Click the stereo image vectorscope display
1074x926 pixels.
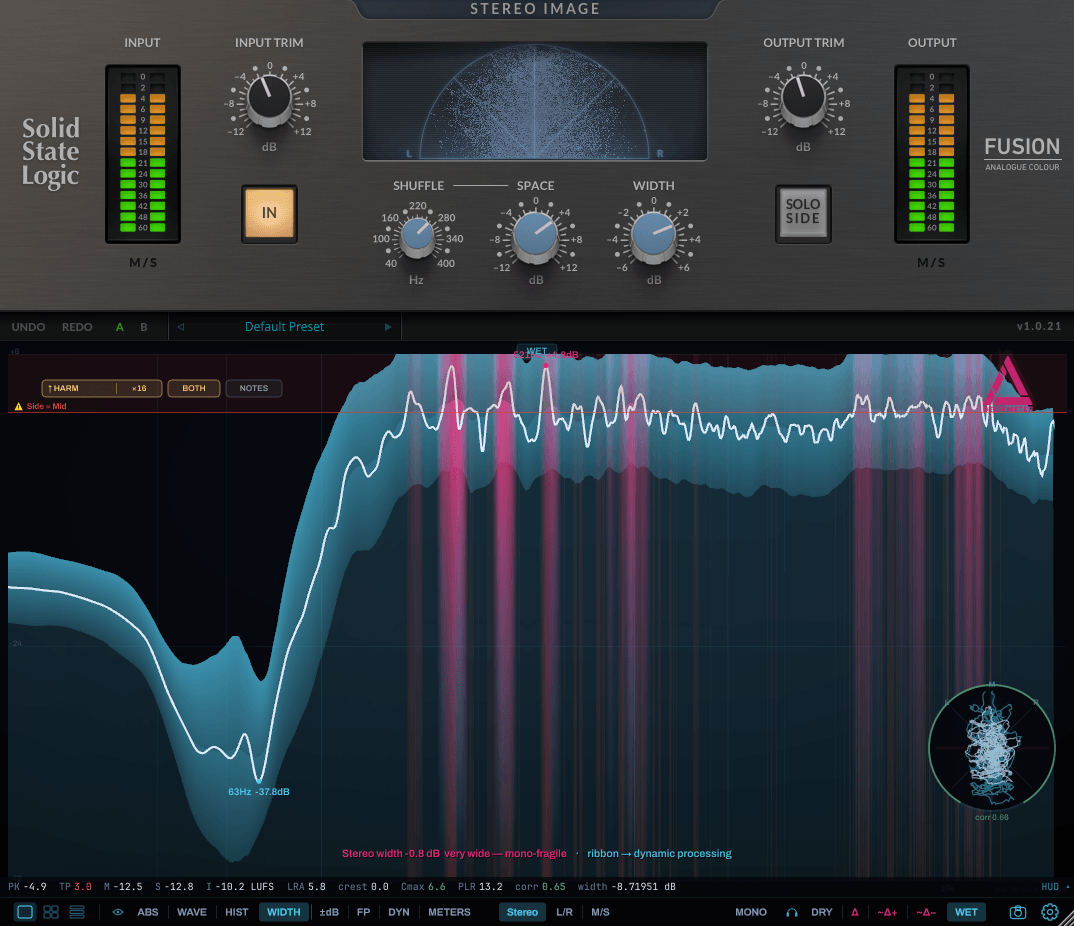coord(534,101)
